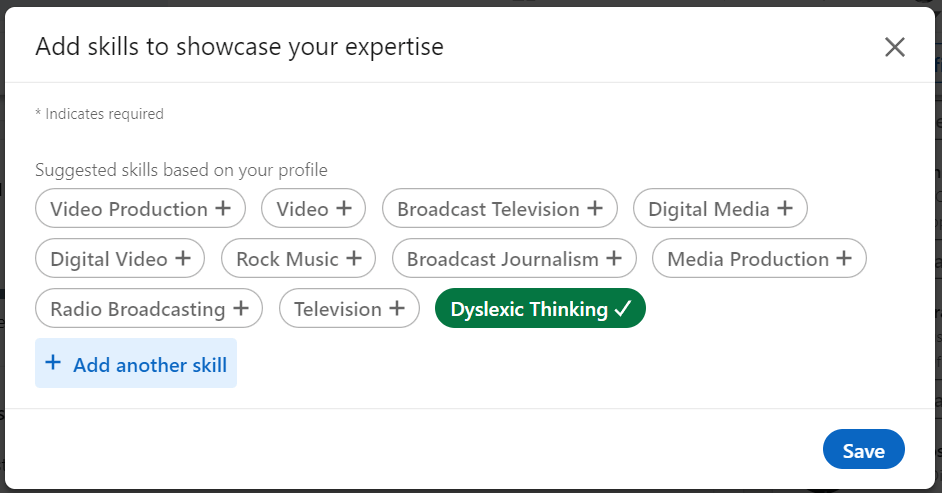Click plus icon next to Video skill
Image resolution: width=942 pixels, height=493 pixels.
tap(344, 209)
